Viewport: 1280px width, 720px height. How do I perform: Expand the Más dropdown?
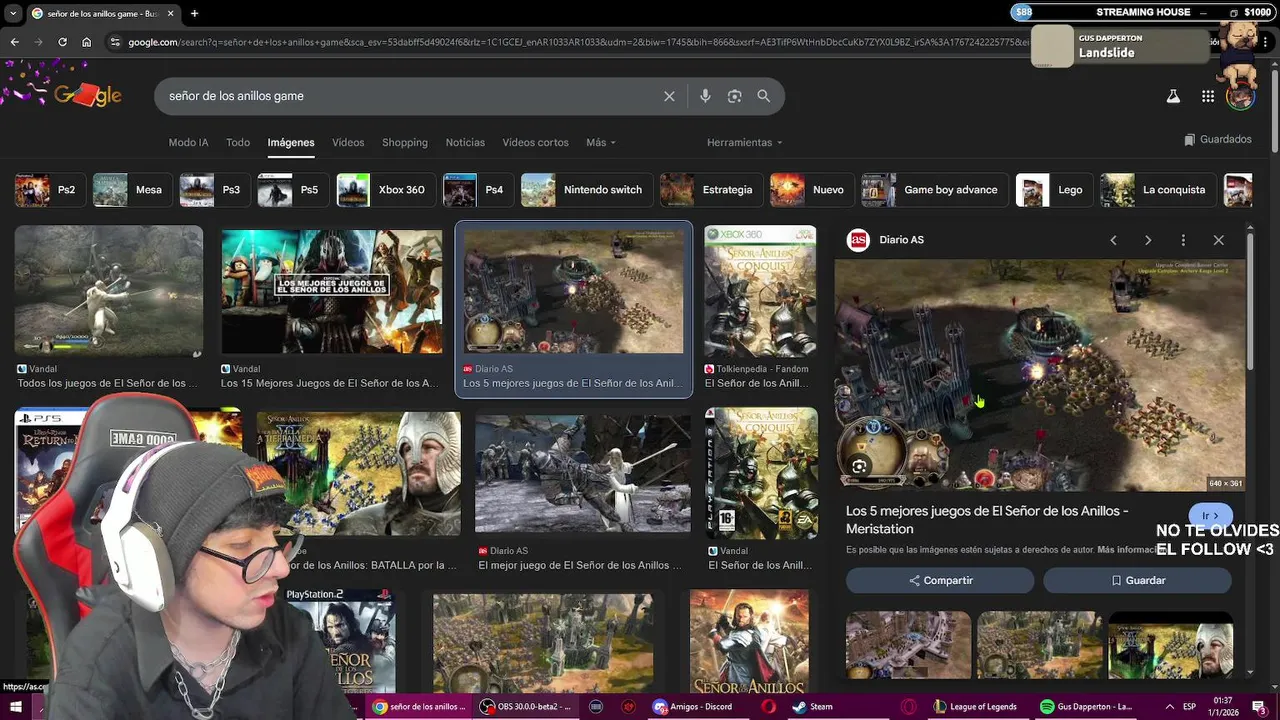600,143
